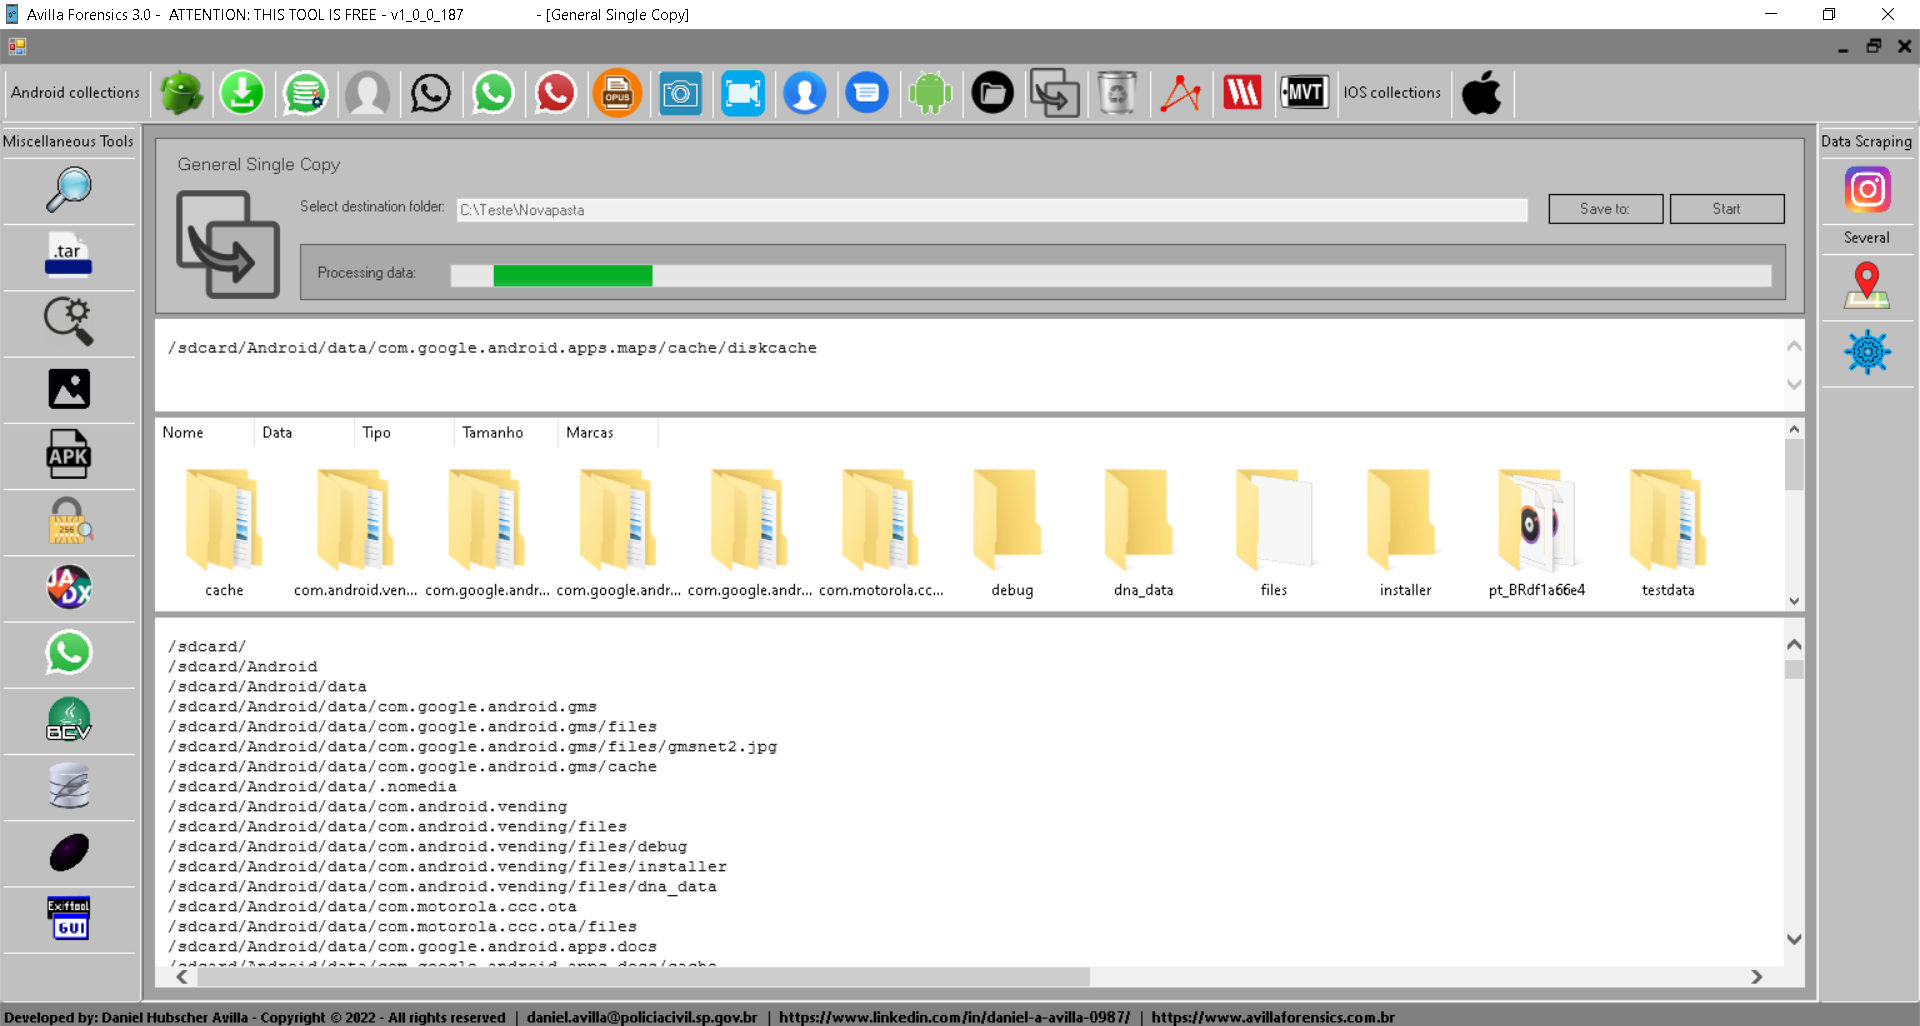Click the Android collections label

(76, 92)
